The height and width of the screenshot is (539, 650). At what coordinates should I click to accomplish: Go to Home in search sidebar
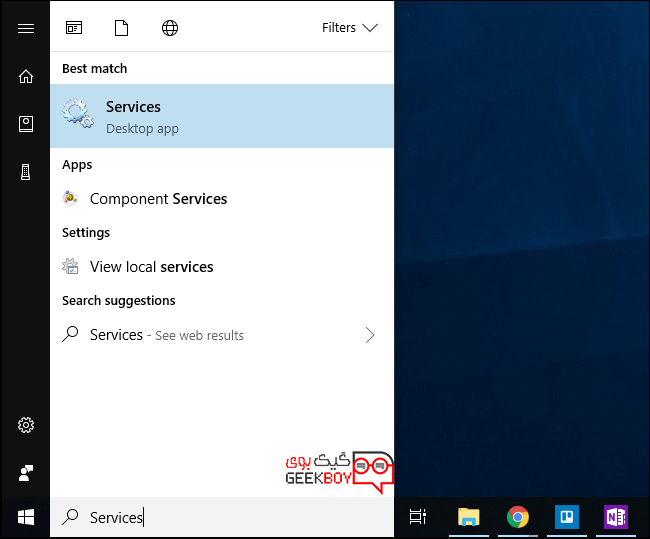(26, 76)
